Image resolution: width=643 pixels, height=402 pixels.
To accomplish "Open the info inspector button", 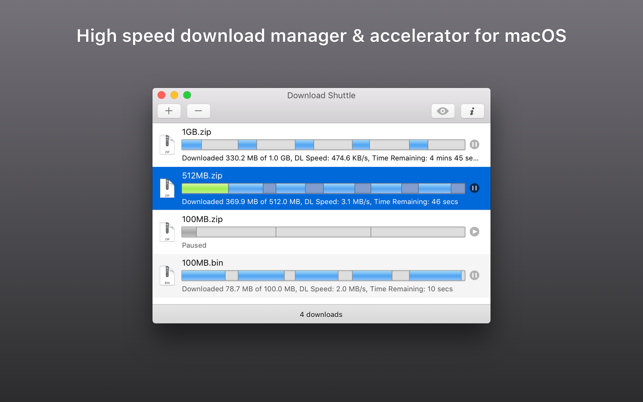I will coord(472,111).
